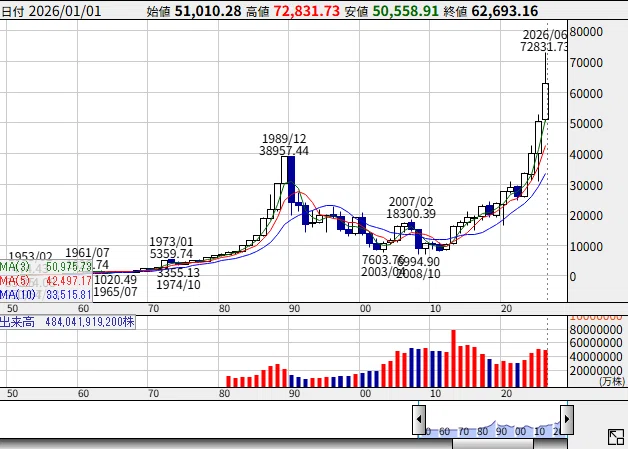Image resolution: width=628 pixels, height=449 pixels.
Task: Click the 80000000 volume axis label
Action: click(x=596, y=330)
